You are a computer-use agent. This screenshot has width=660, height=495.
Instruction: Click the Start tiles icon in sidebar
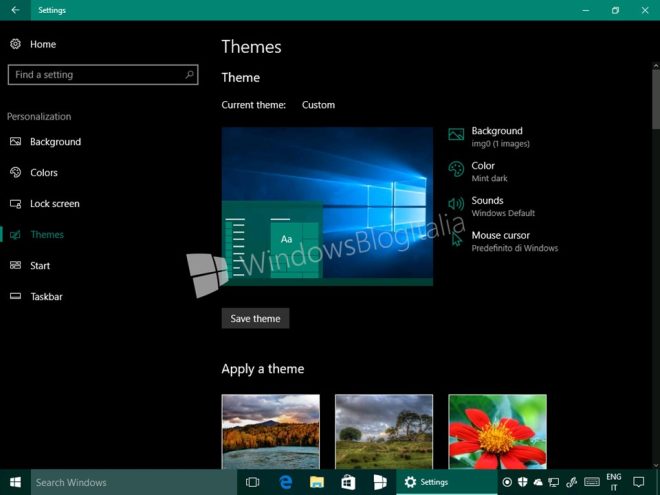(x=16, y=265)
